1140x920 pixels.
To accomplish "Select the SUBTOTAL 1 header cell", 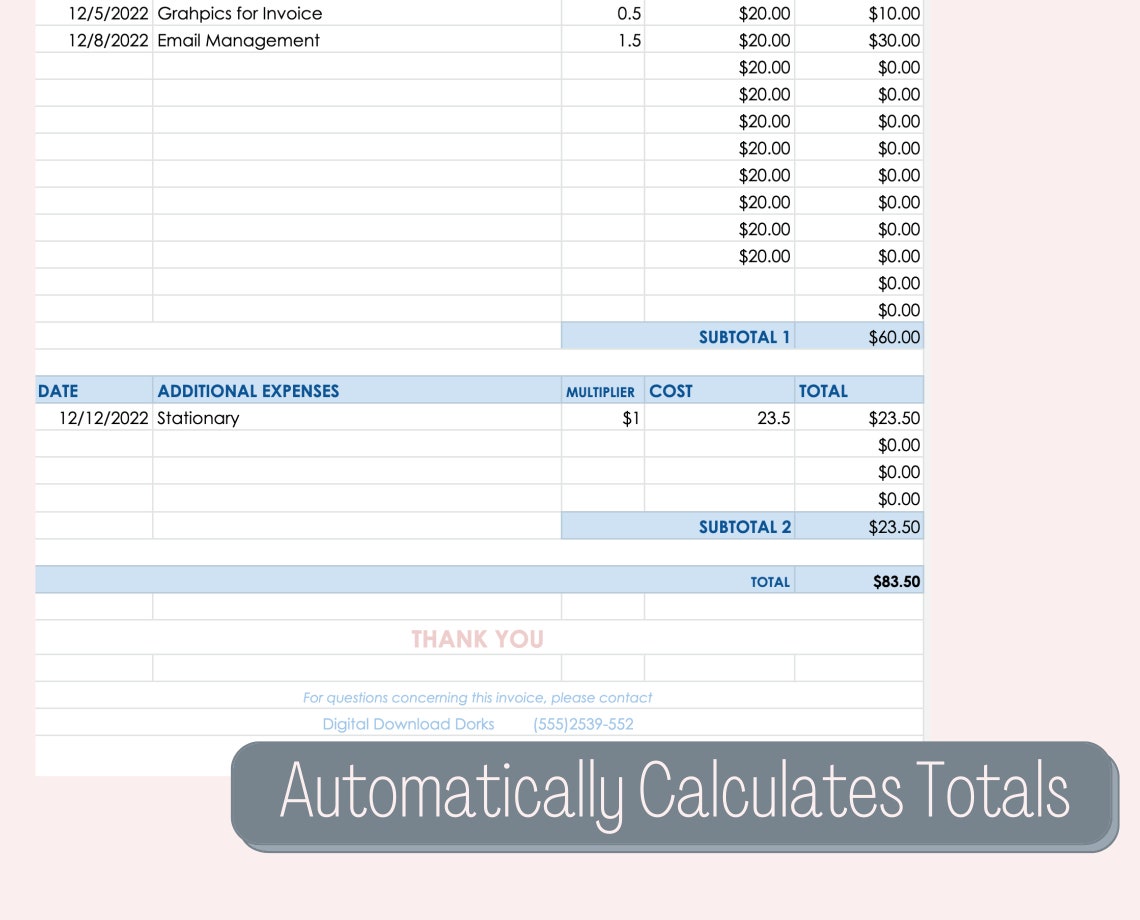I will [744, 336].
